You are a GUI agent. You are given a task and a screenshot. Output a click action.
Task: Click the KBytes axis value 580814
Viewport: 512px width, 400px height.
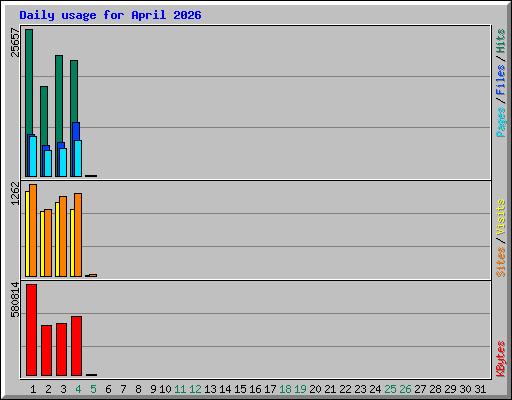15,300
